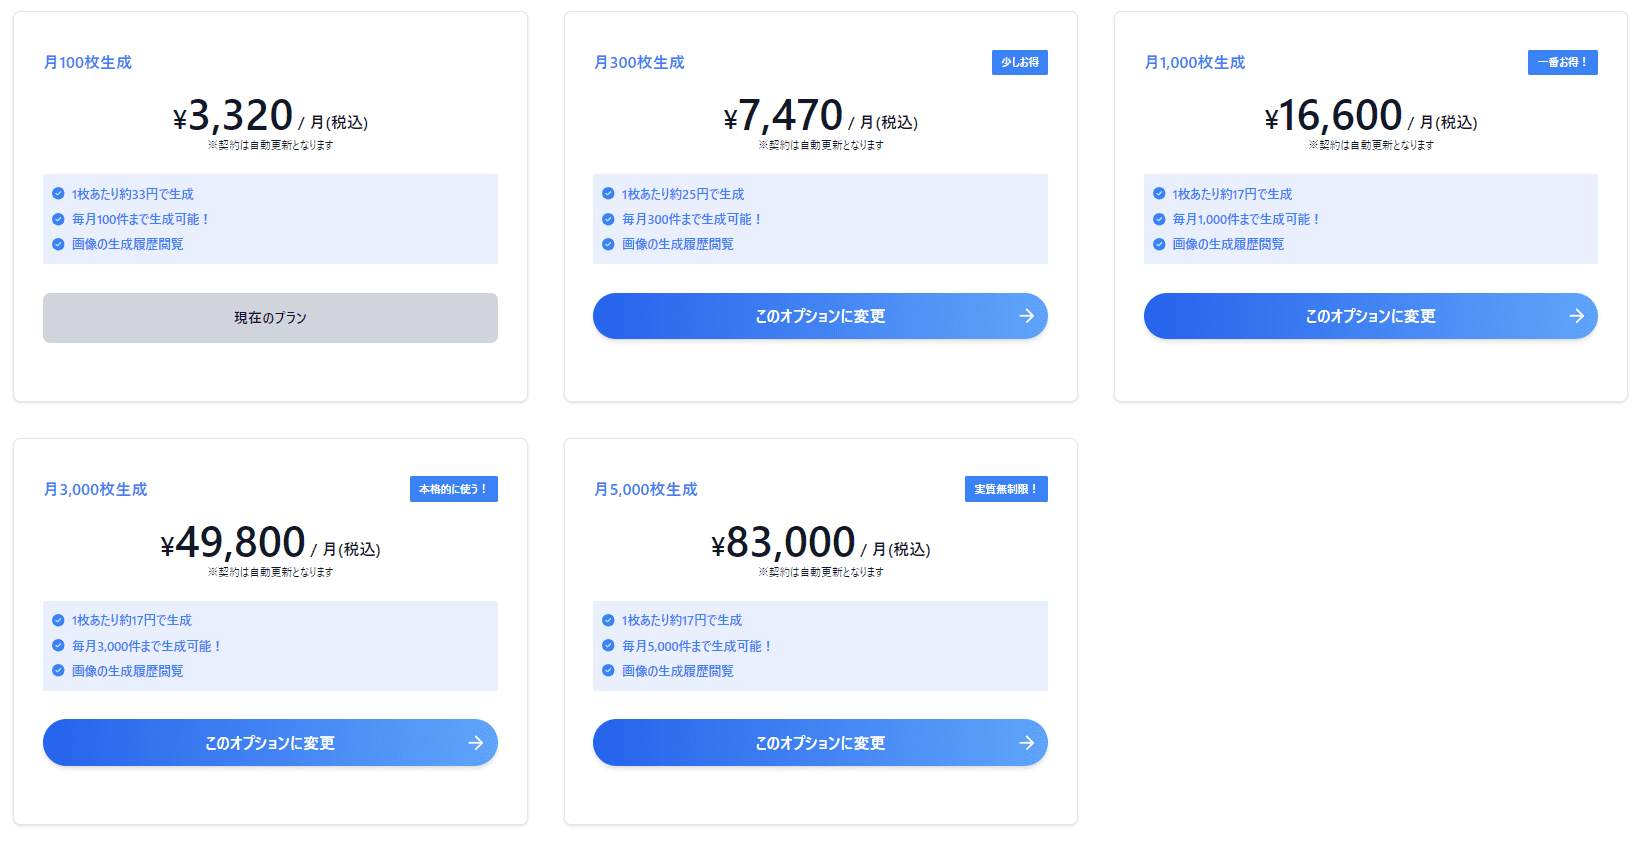Viewport: 1637px width, 852px height.
Task: Click the arrow icon on 月3,000枚 plan button
Action: (x=476, y=743)
